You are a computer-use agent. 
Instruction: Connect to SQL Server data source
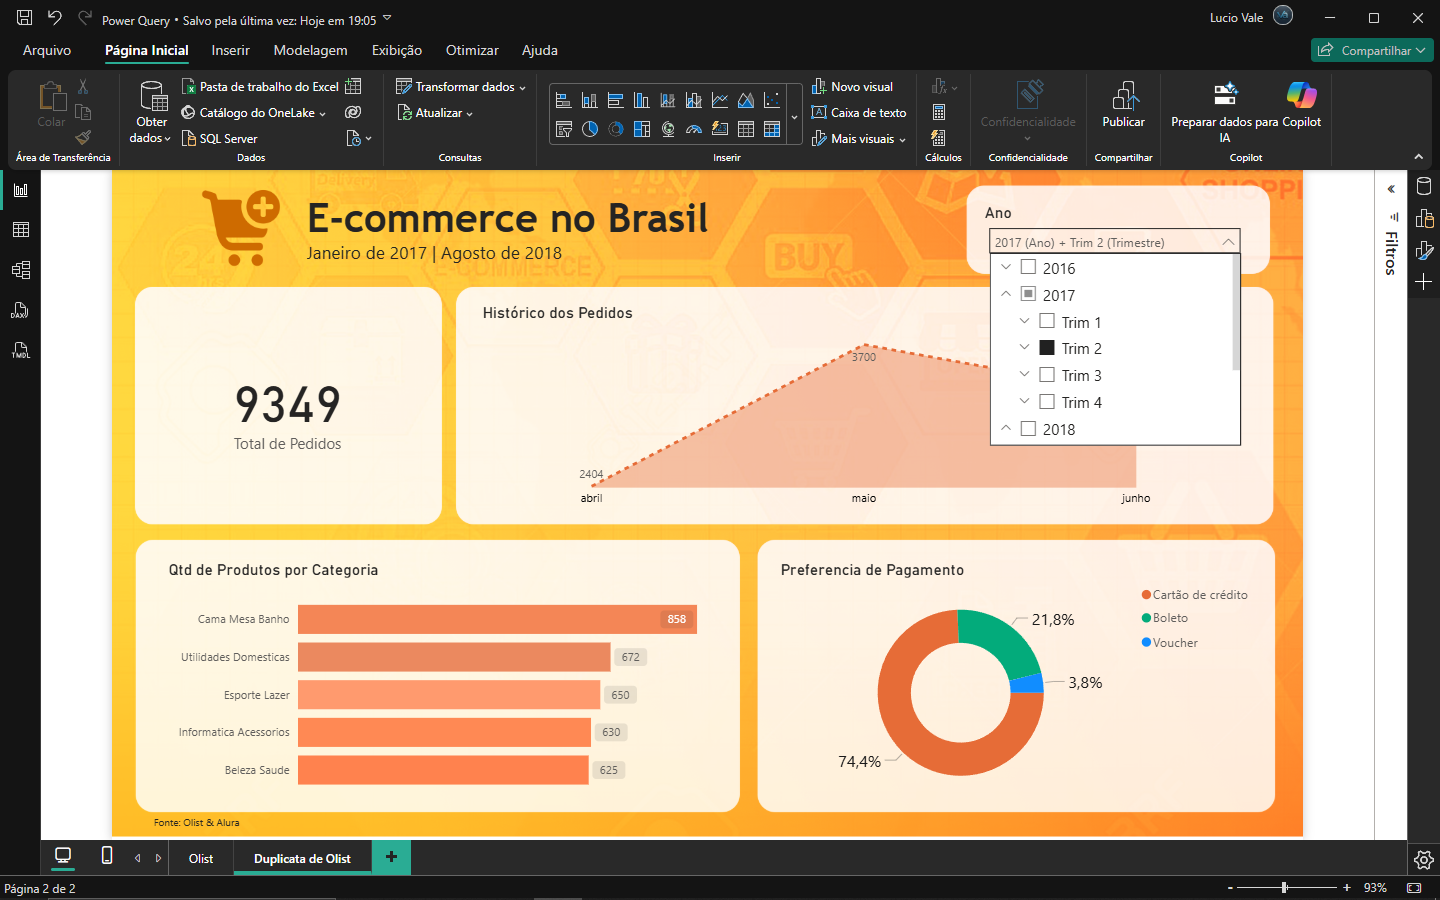(220, 139)
